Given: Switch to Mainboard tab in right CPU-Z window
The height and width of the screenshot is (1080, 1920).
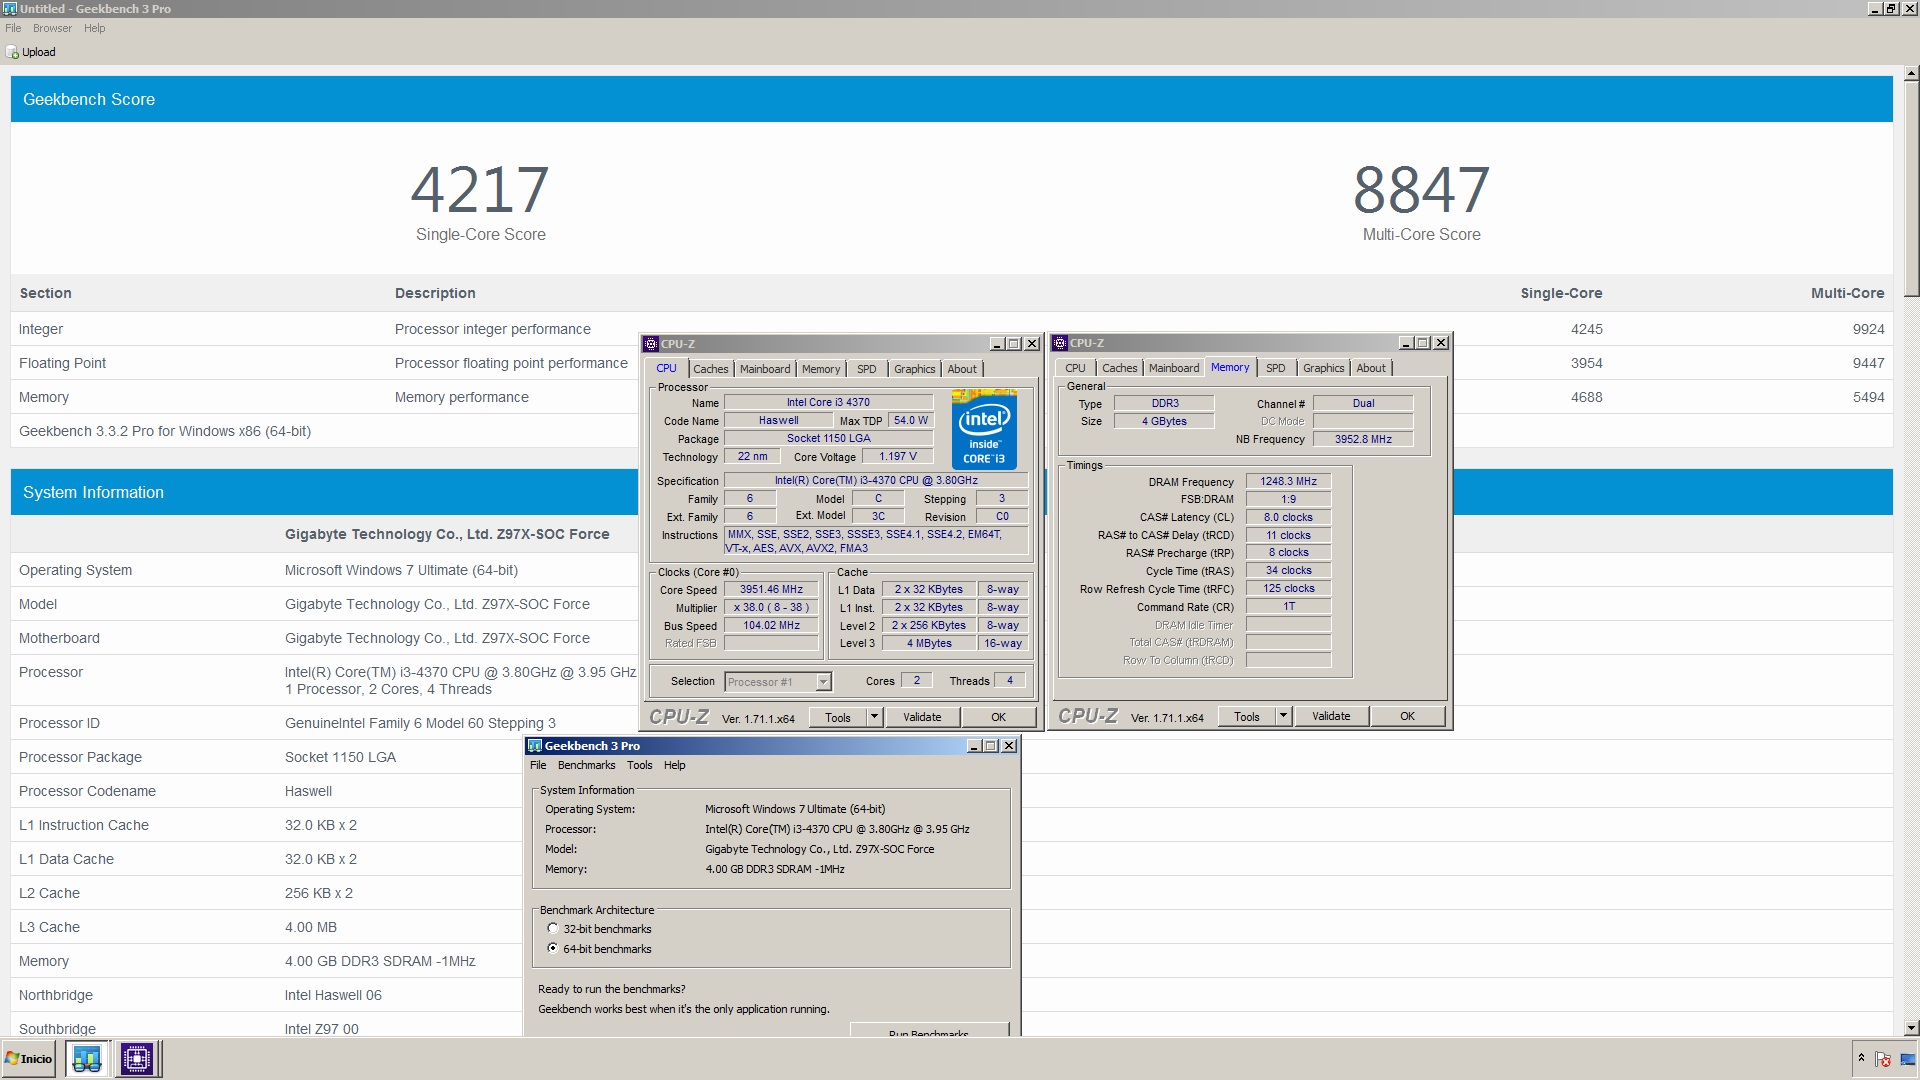Looking at the screenshot, I should tap(1174, 368).
